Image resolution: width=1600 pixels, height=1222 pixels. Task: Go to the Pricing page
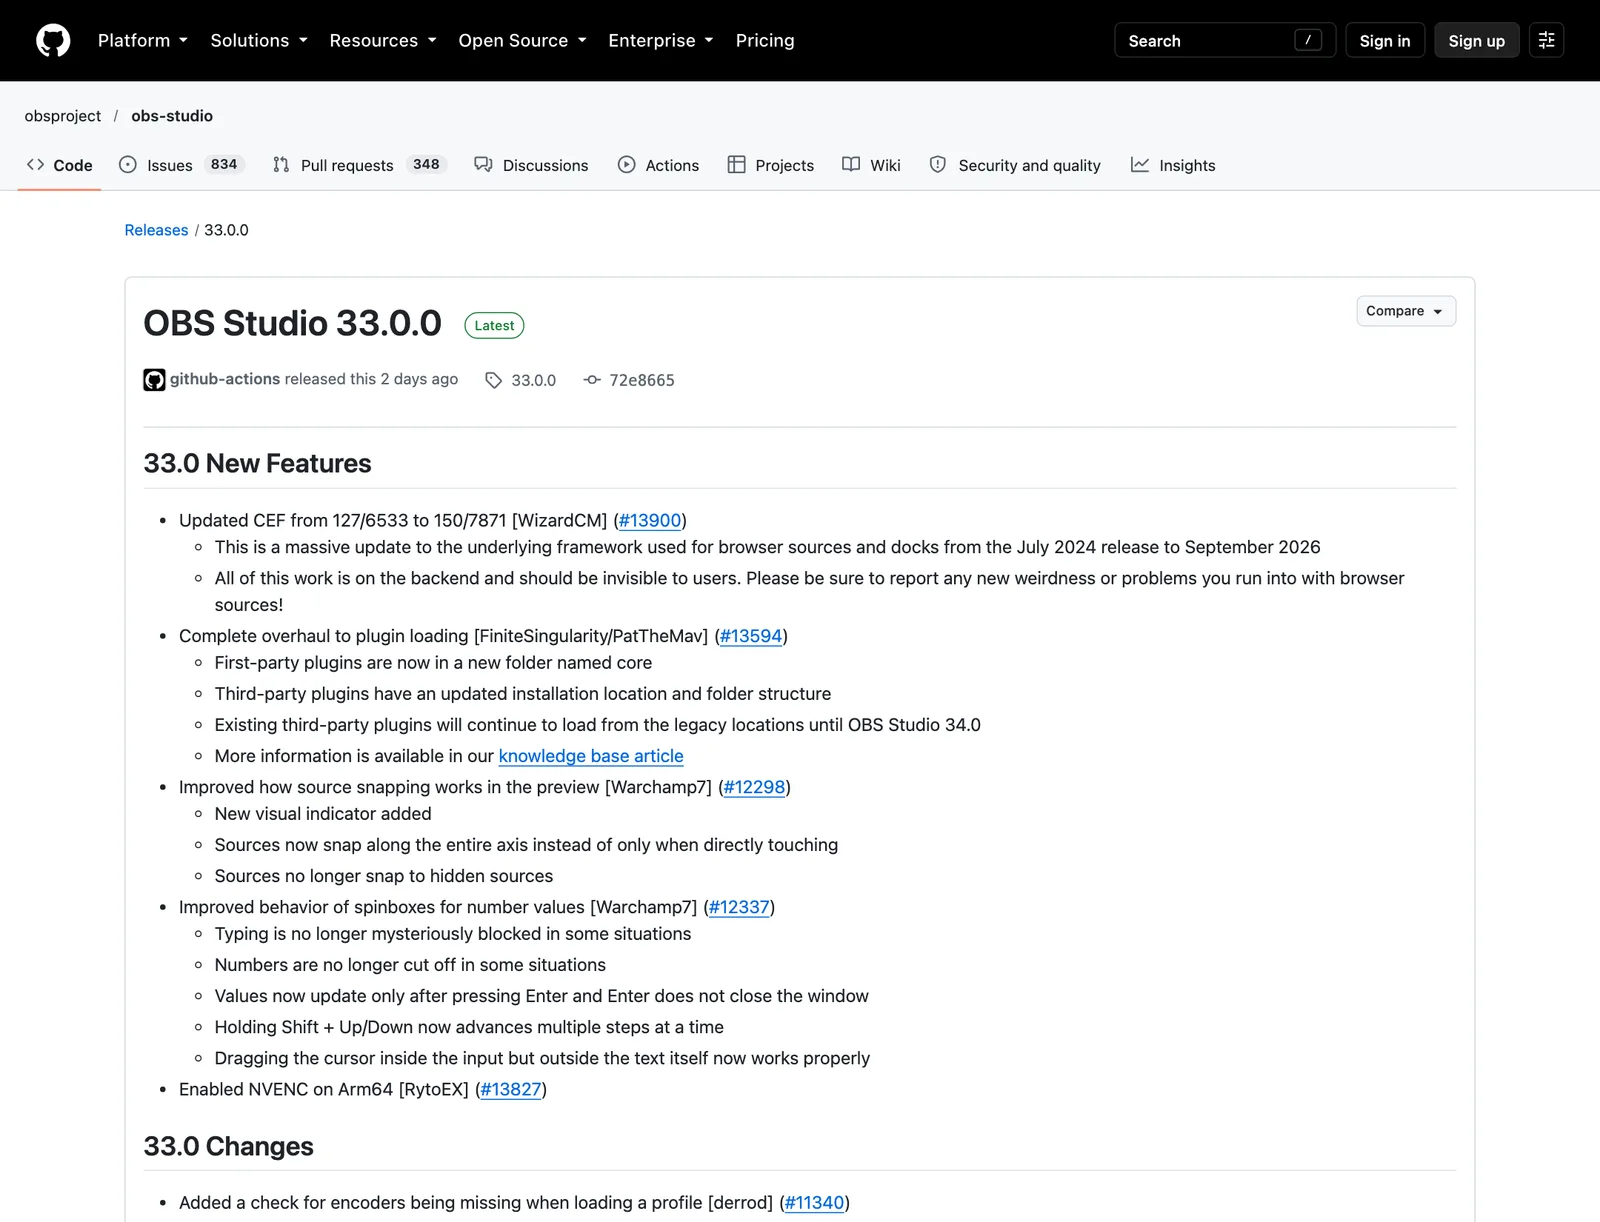pos(765,40)
